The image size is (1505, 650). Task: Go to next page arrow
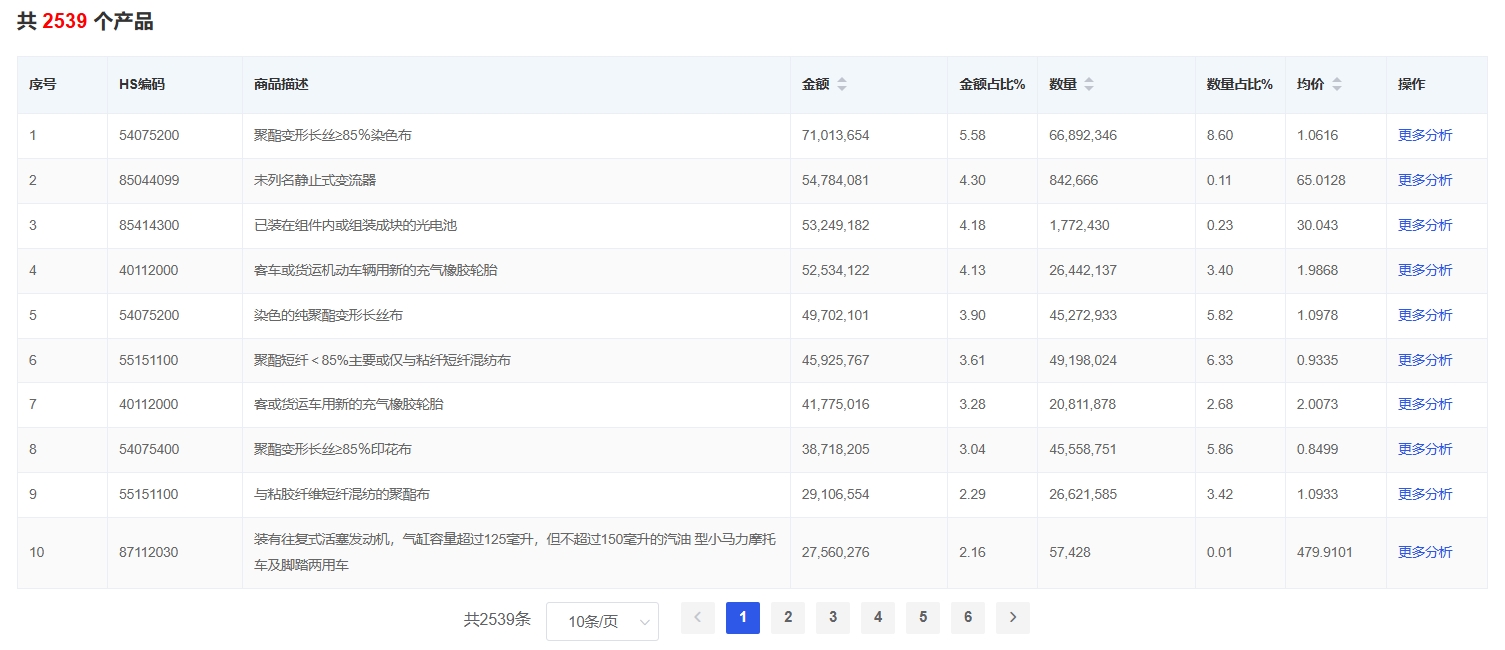point(1012,618)
